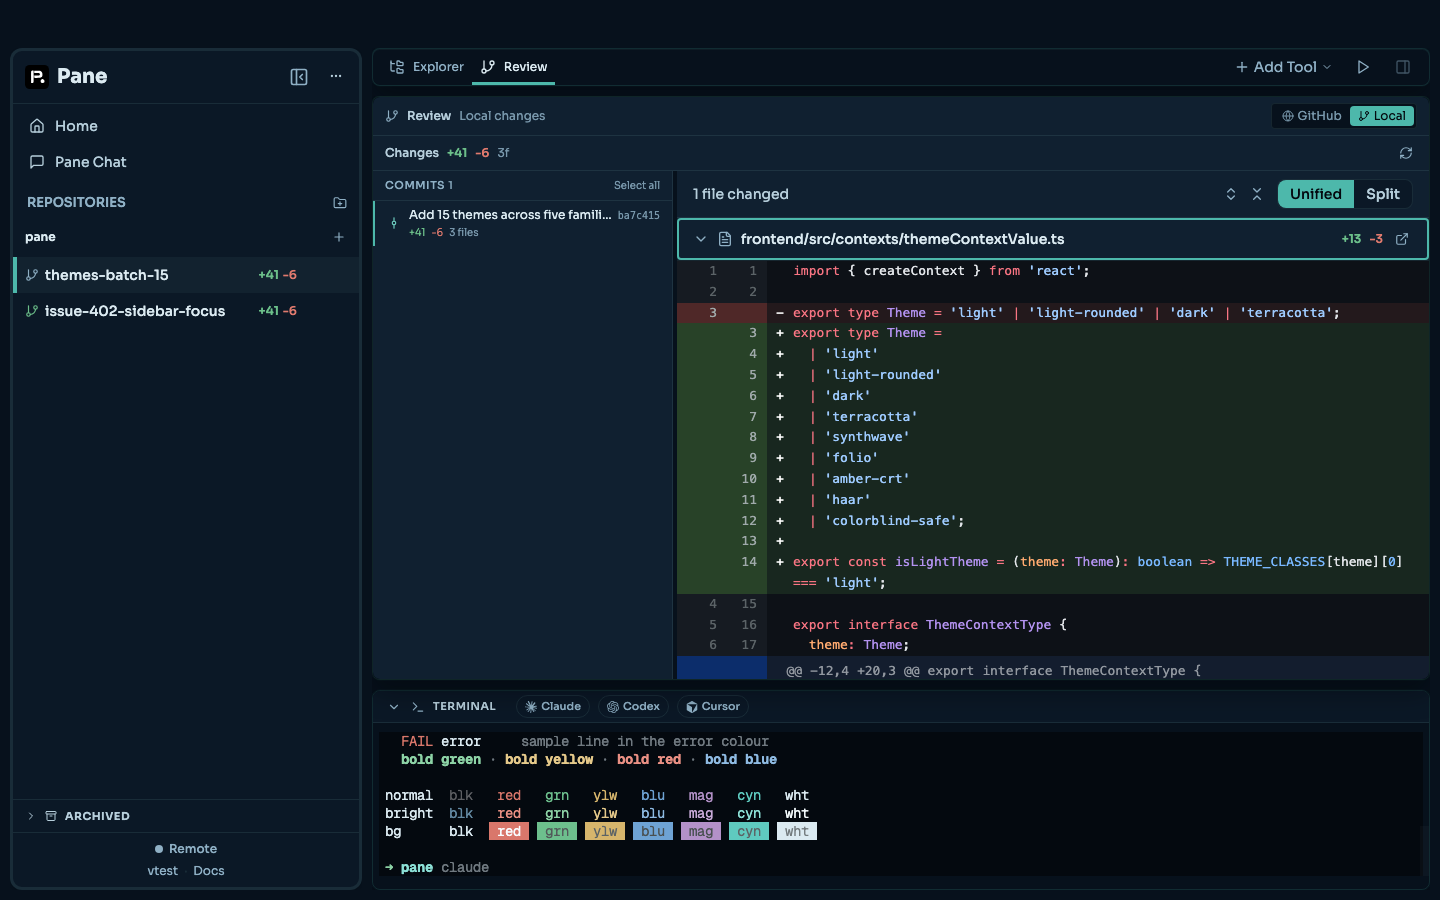1440x900 pixels.
Task: Click added line with 'synthwave'
Action: click(x=1053, y=437)
